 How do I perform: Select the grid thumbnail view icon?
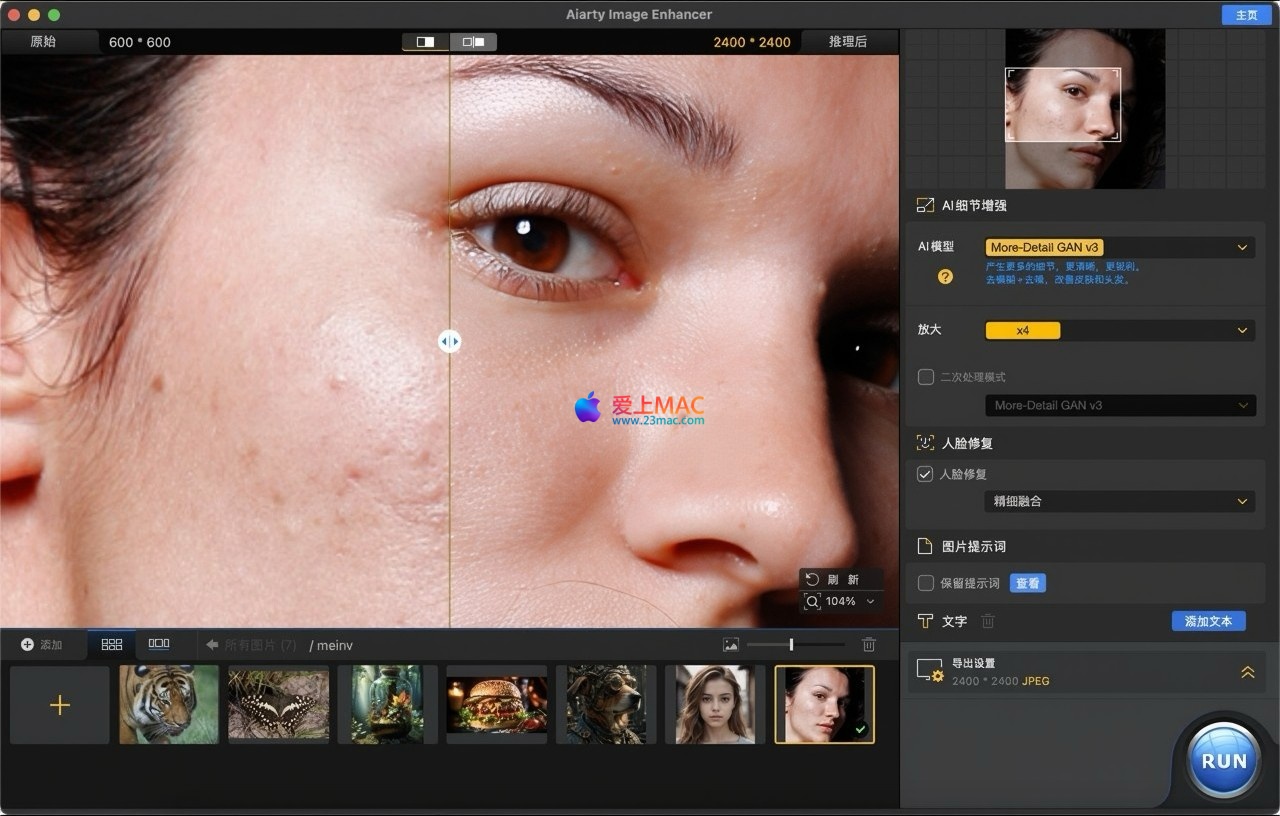(112, 645)
